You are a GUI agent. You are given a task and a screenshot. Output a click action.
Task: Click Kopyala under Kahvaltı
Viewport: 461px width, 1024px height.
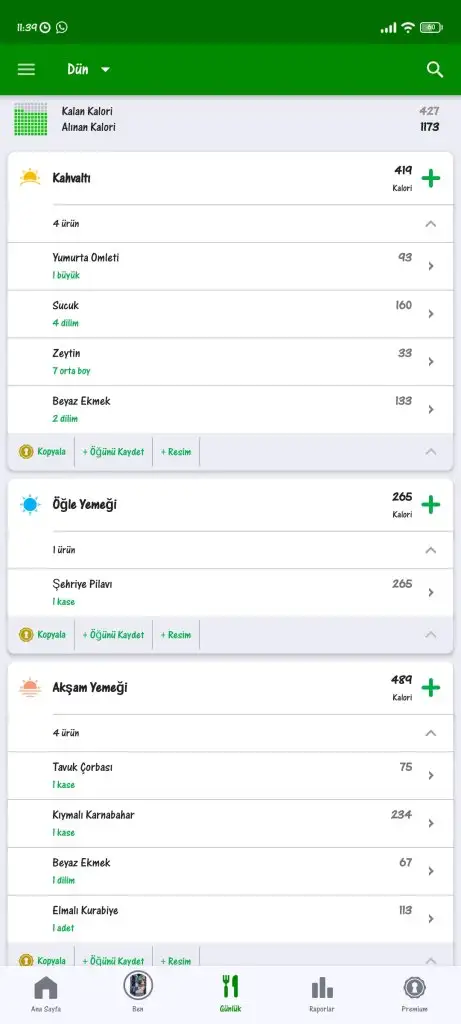coord(42,451)
